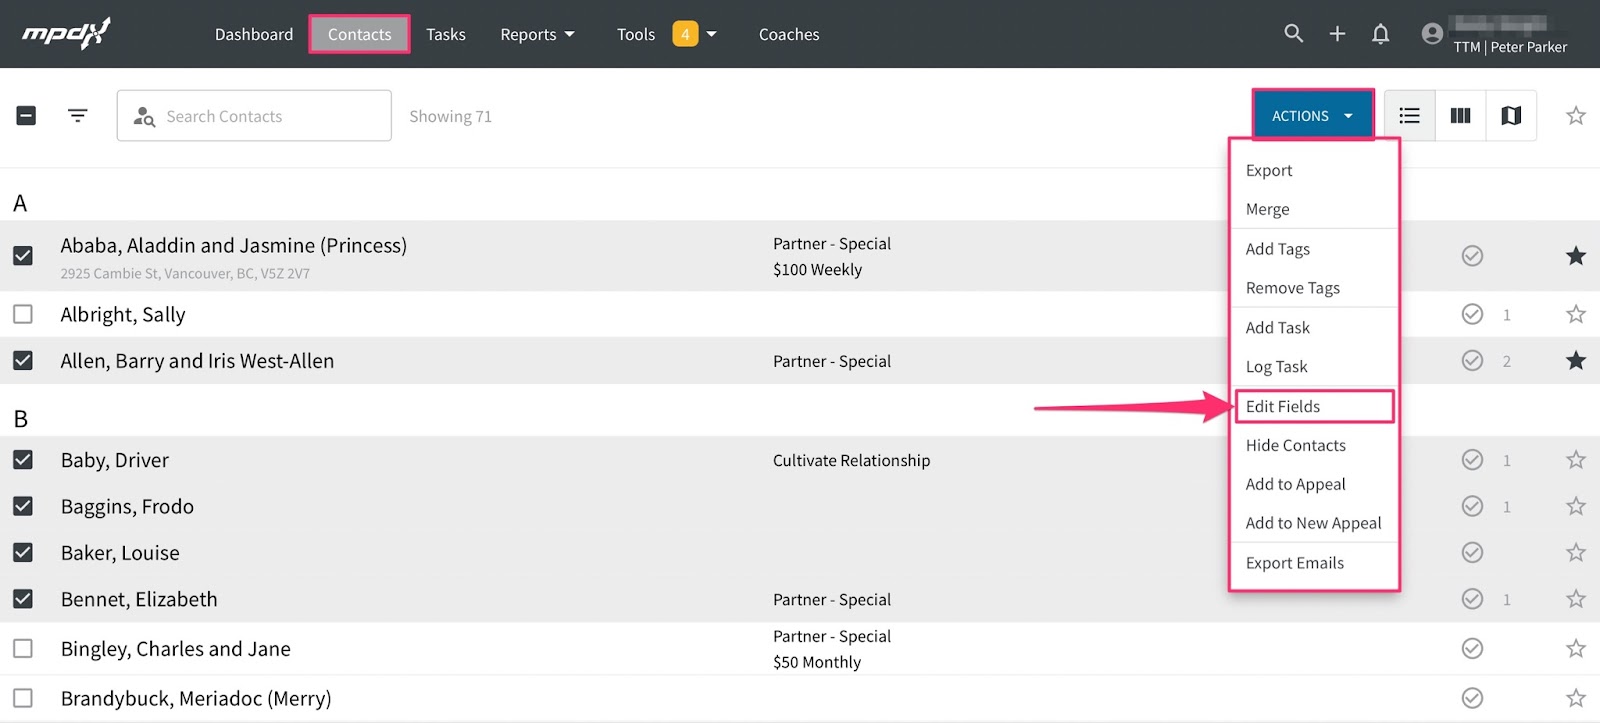This screenshot has height=723, width=1600.
Task: Collapse the Actions dropdown button
Action: click(1312, 116)
